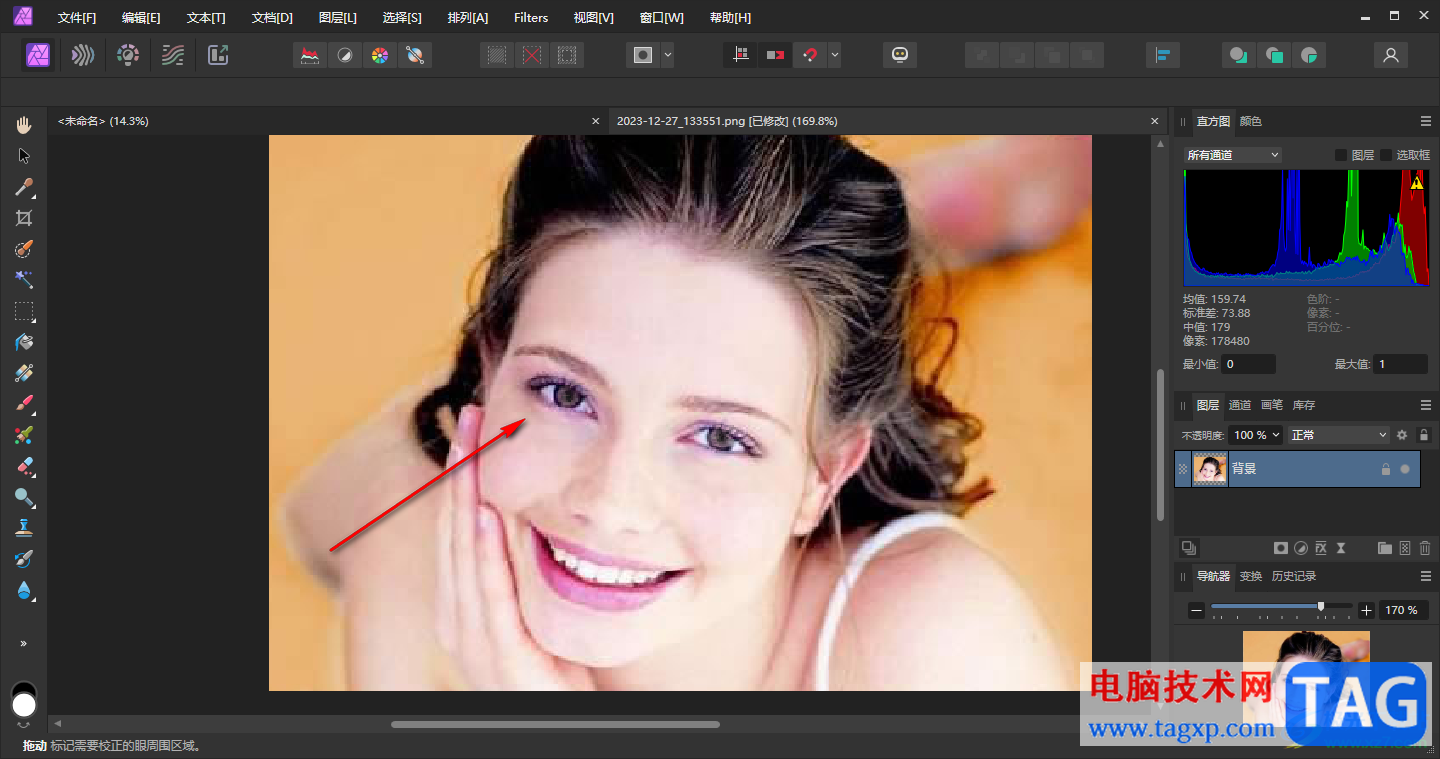Open the Layers panel options menu
The width and height of the screenshot is (1440, 759).
pos(1426,405)
